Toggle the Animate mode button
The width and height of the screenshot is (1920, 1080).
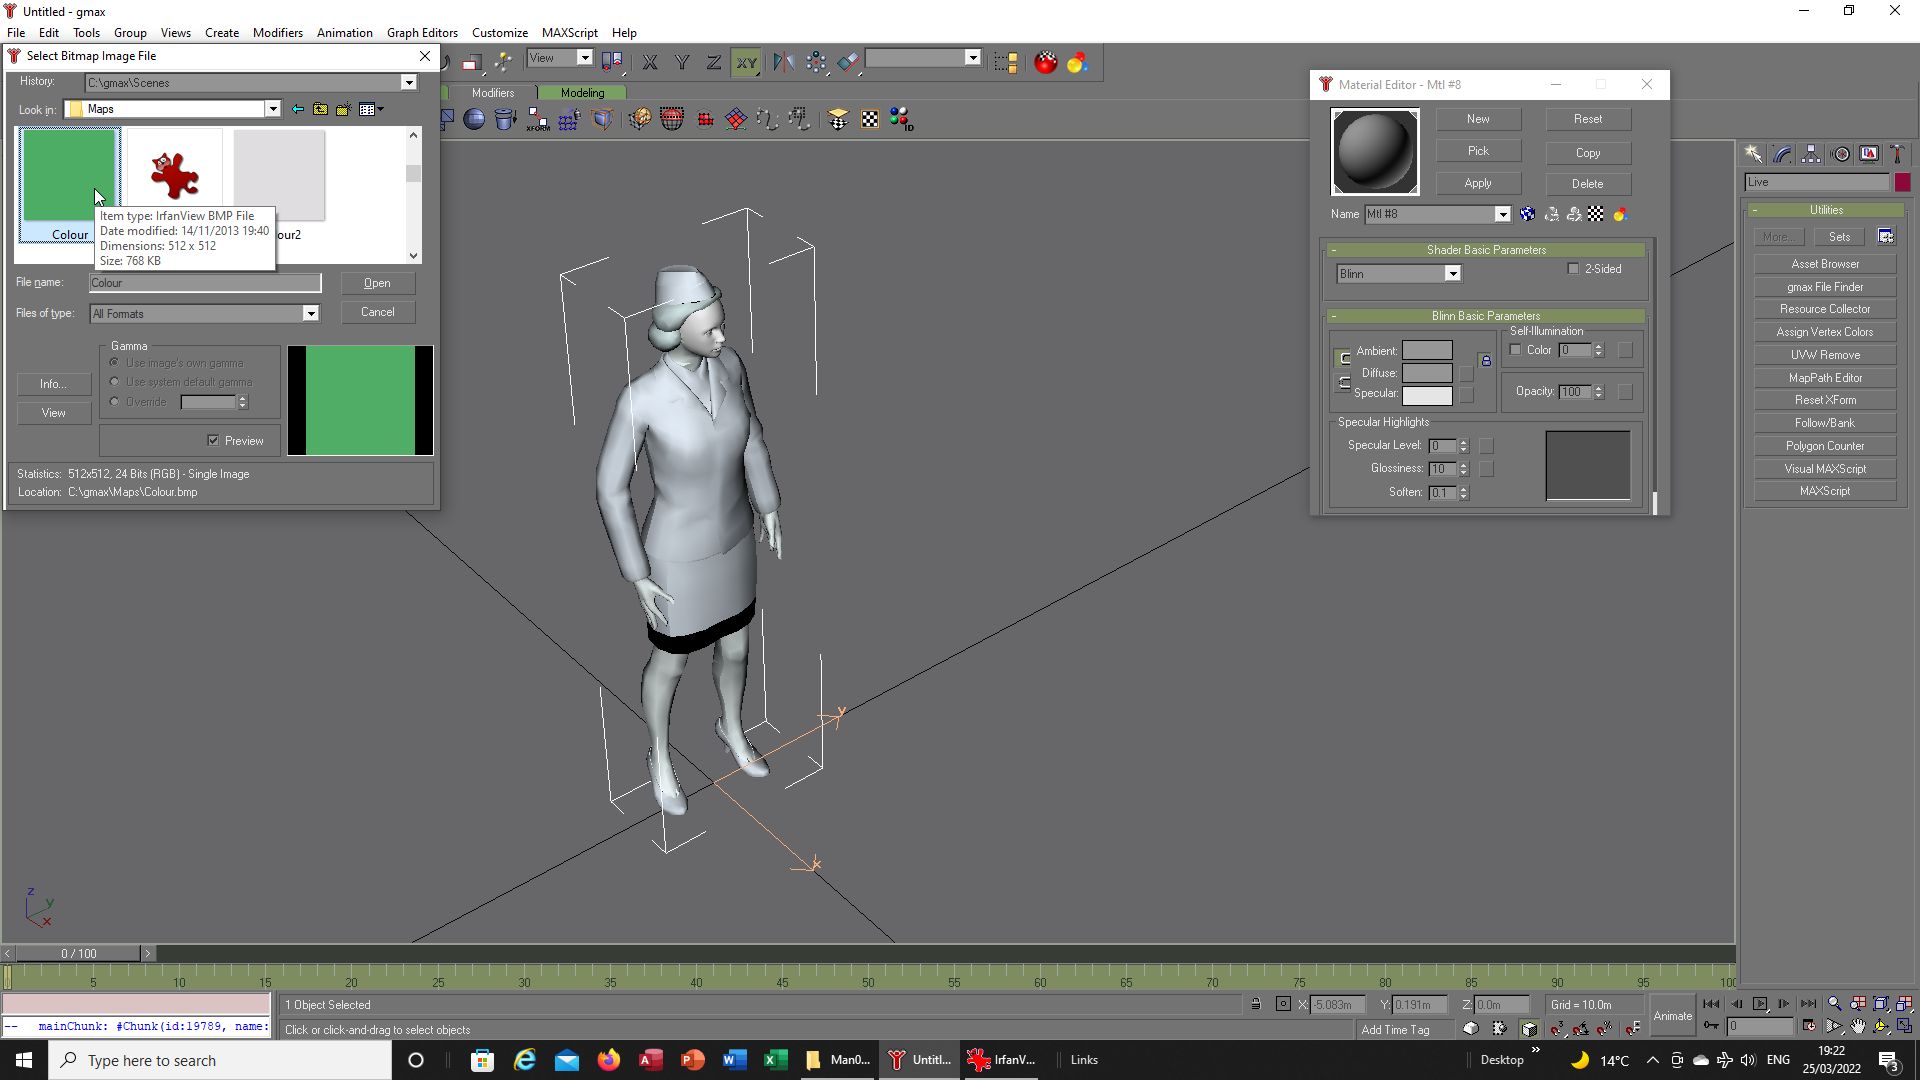pos(1672,1015)
